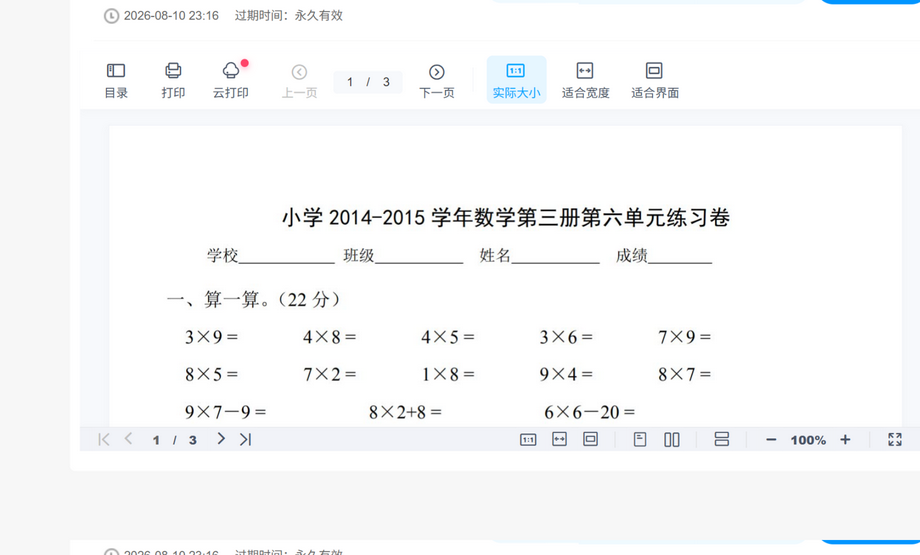The width and height of the screenshot is (920, 555).
Task: Select 适合界面 fit page view
Action: point(655,80)
